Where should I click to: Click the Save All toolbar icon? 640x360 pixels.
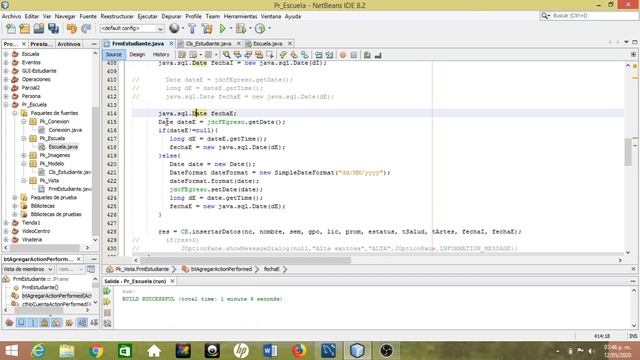click(53, 29)
